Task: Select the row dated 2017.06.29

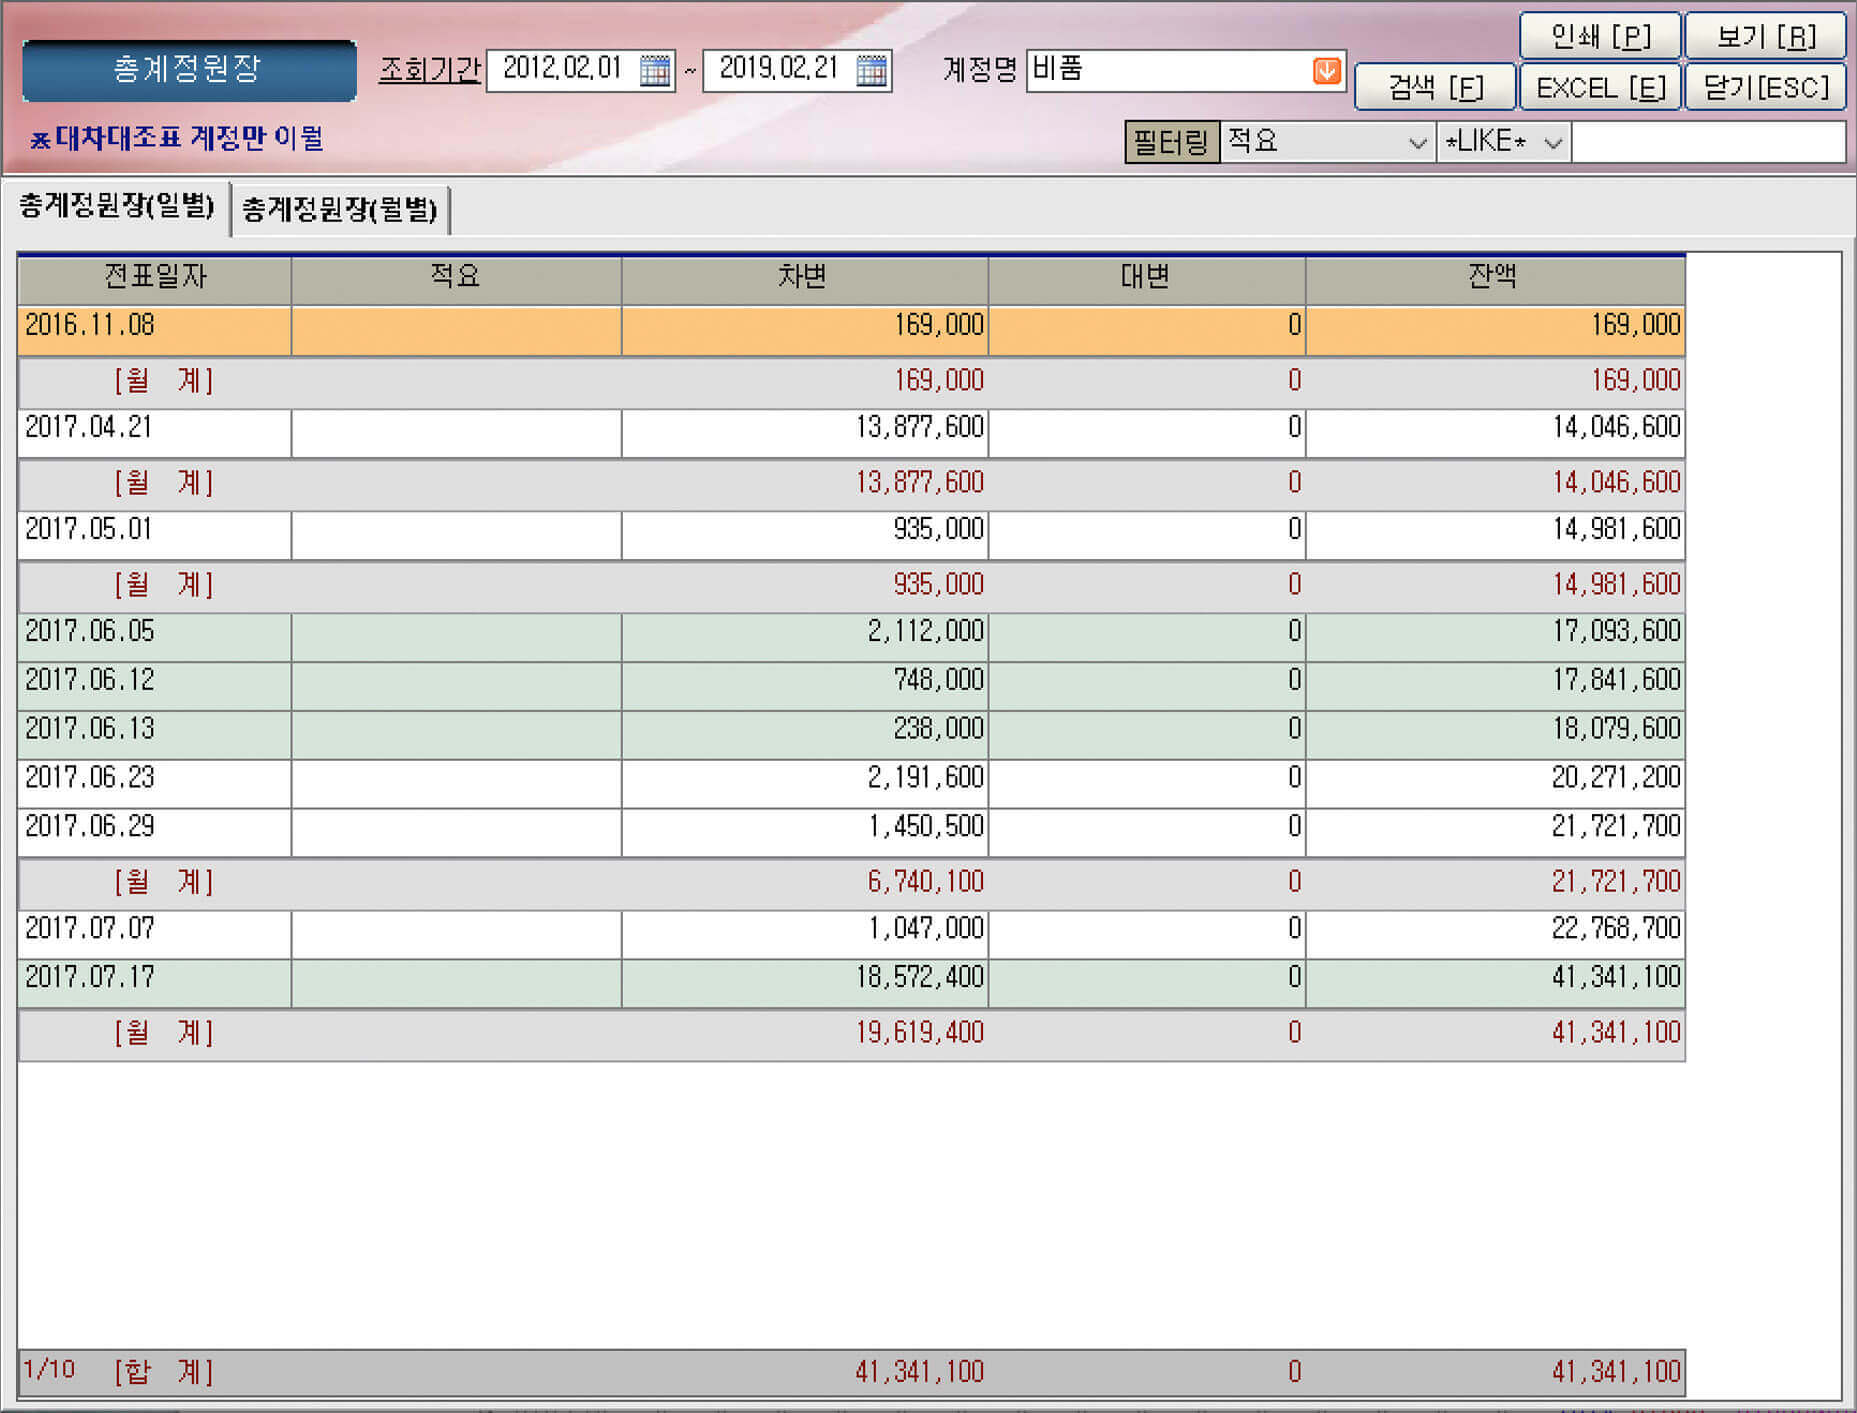Action: tap(851, 832)
